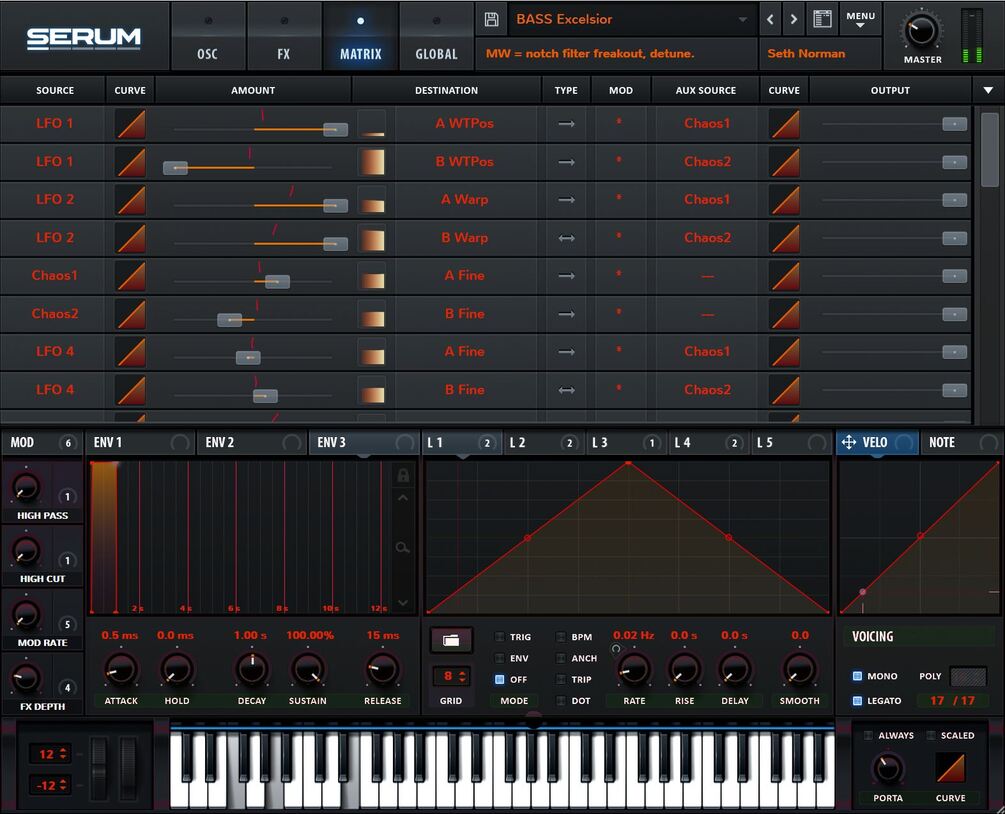Screen dimensions: 1005x814
Task: Select the NOTE tab
Action: [961, 442]
